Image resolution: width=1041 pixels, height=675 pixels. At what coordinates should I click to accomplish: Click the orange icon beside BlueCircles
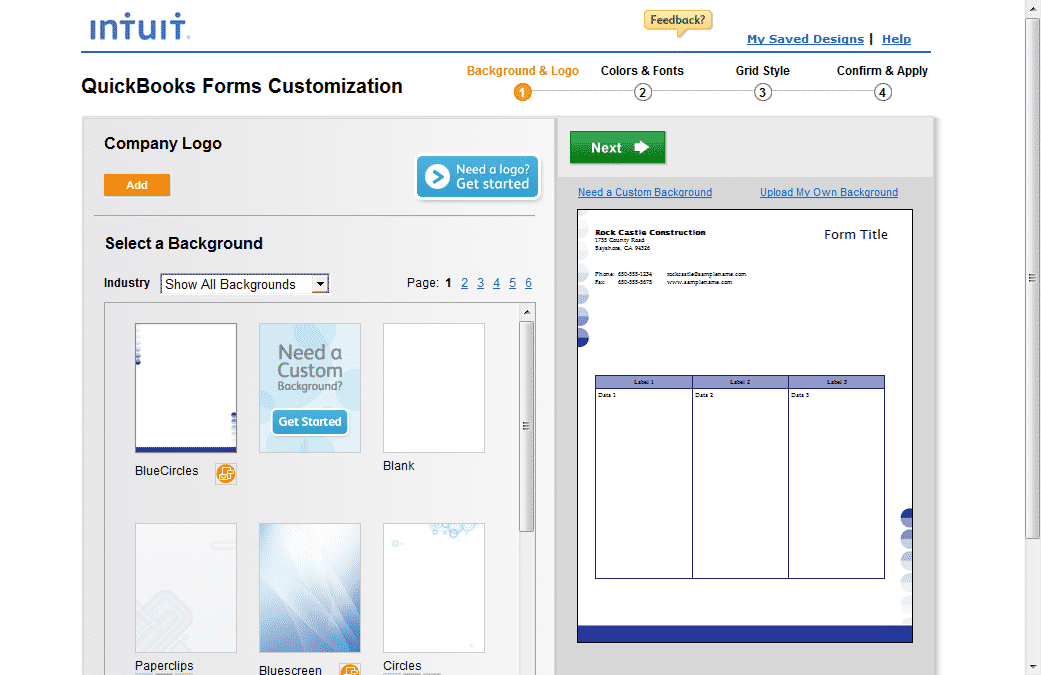click(226, 473)
